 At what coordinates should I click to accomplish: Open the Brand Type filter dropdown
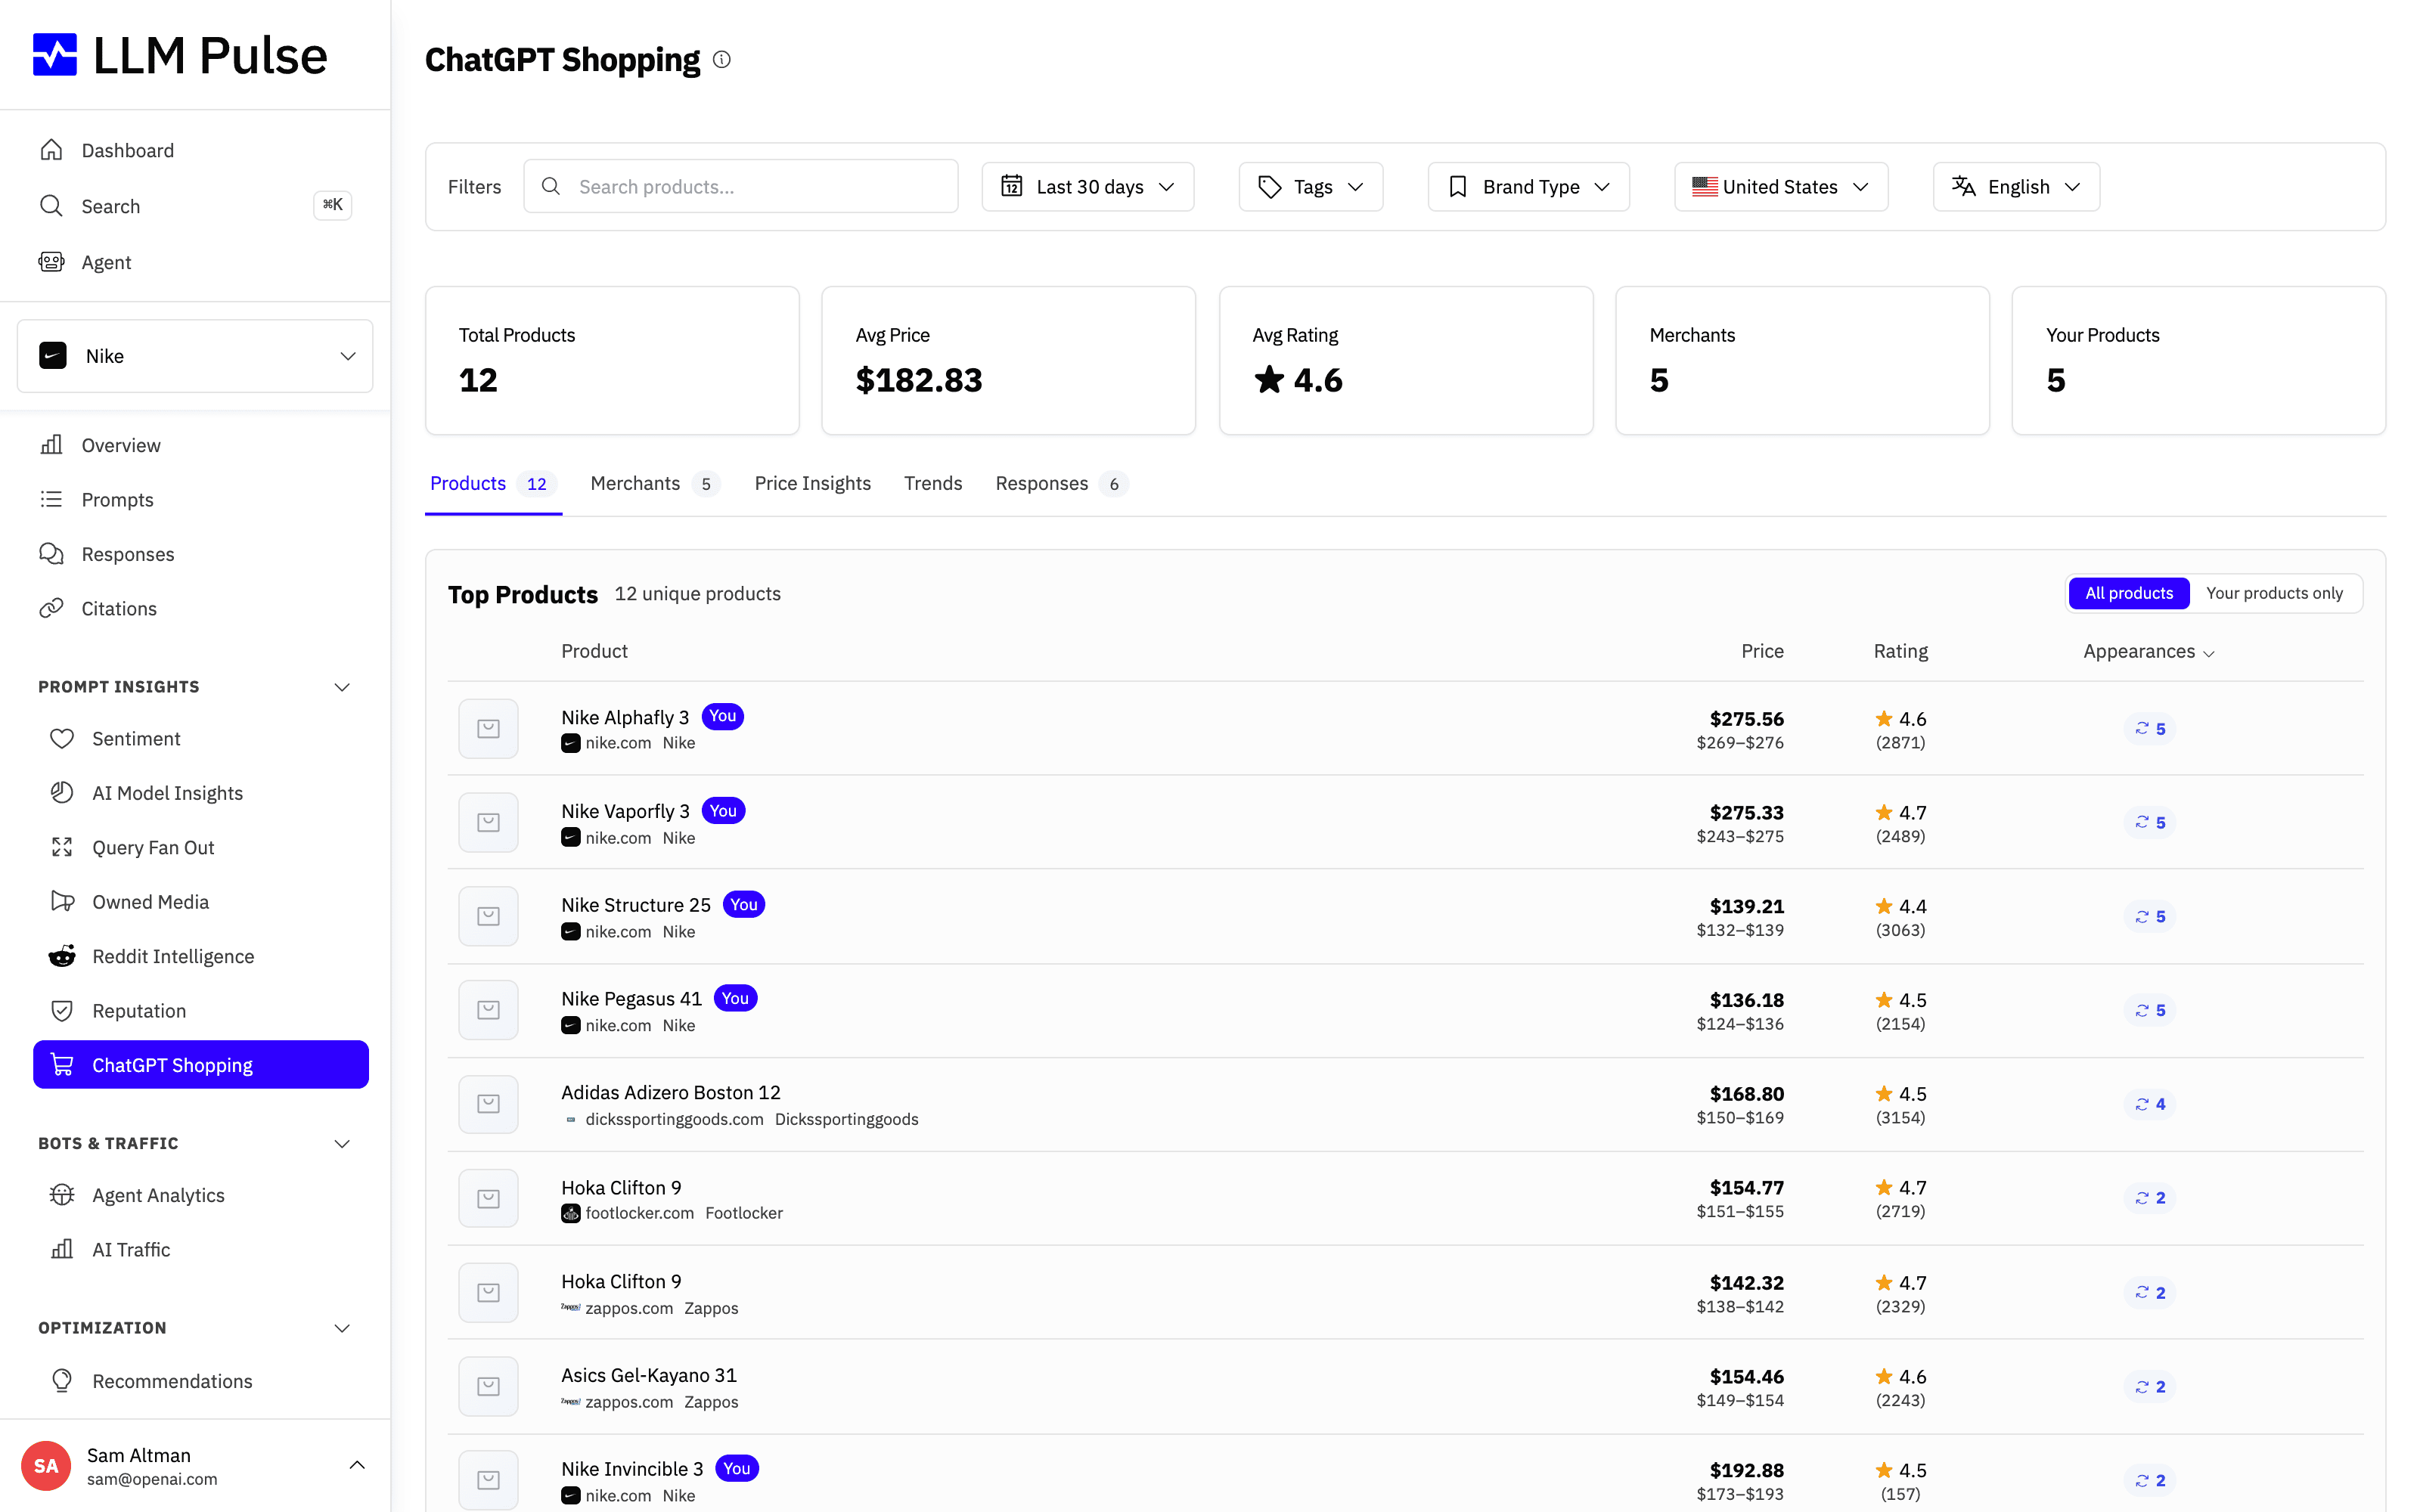coord(1528,187)
